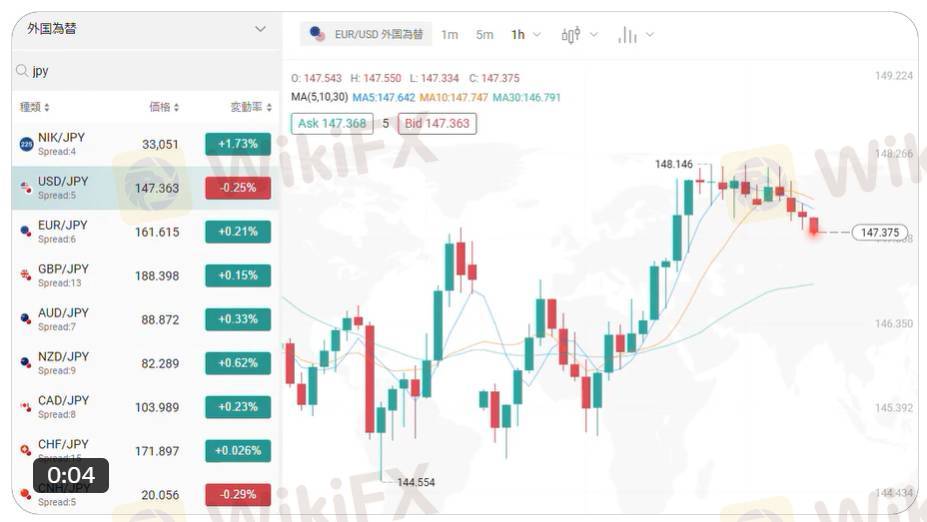Click the USD/JPY flag icon
Screen dimensions: 927x522
pos(26,187)
